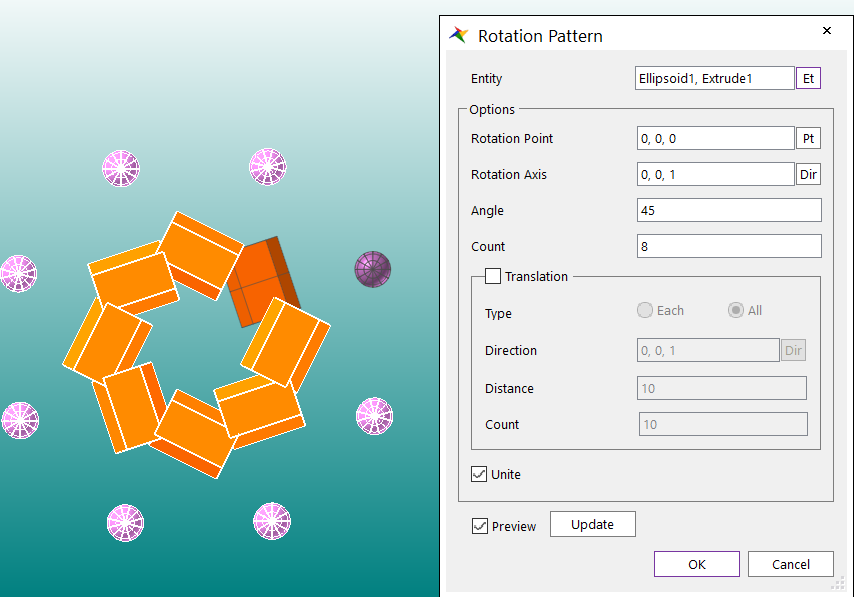The height and width of the screenshot is (597, 854).
Task: Click the Rotation Pattern dialog logo icon
Action: tap(459, 36)
